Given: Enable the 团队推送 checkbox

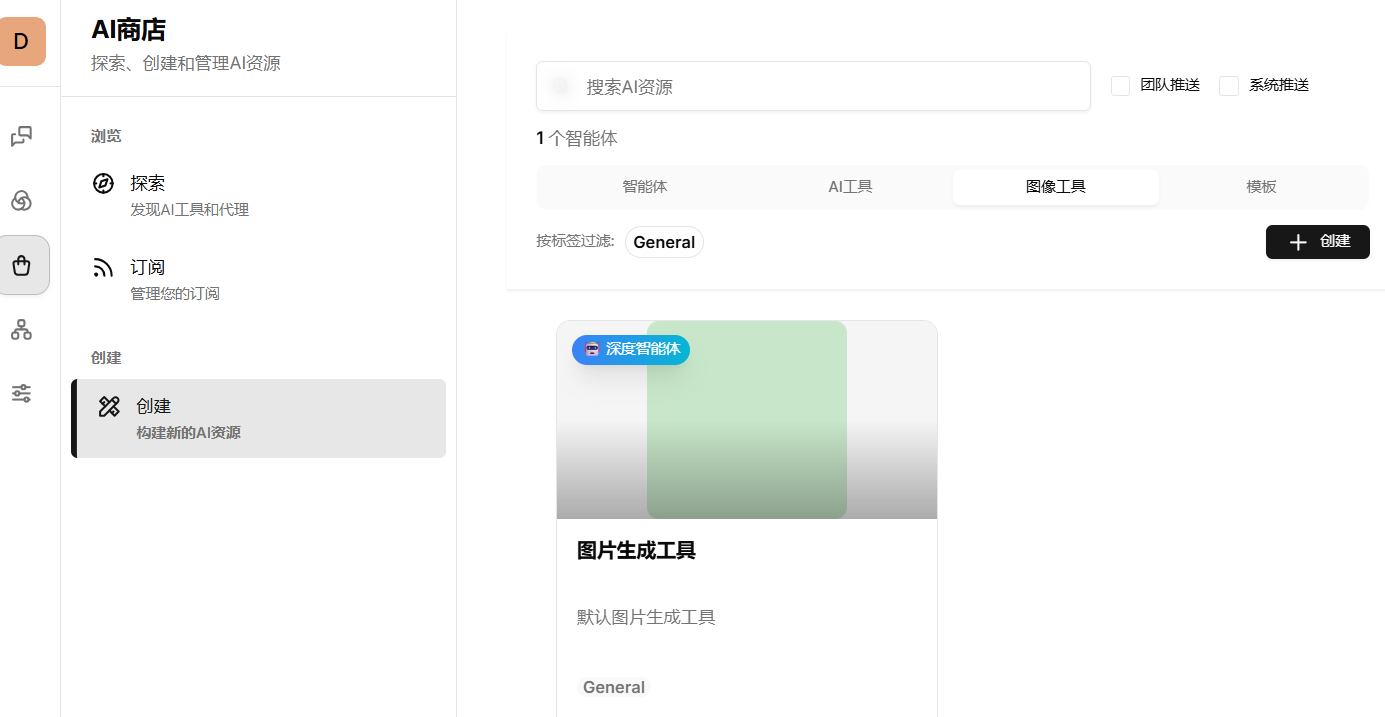Looking at the screenshot, I should coord(1120,86).
